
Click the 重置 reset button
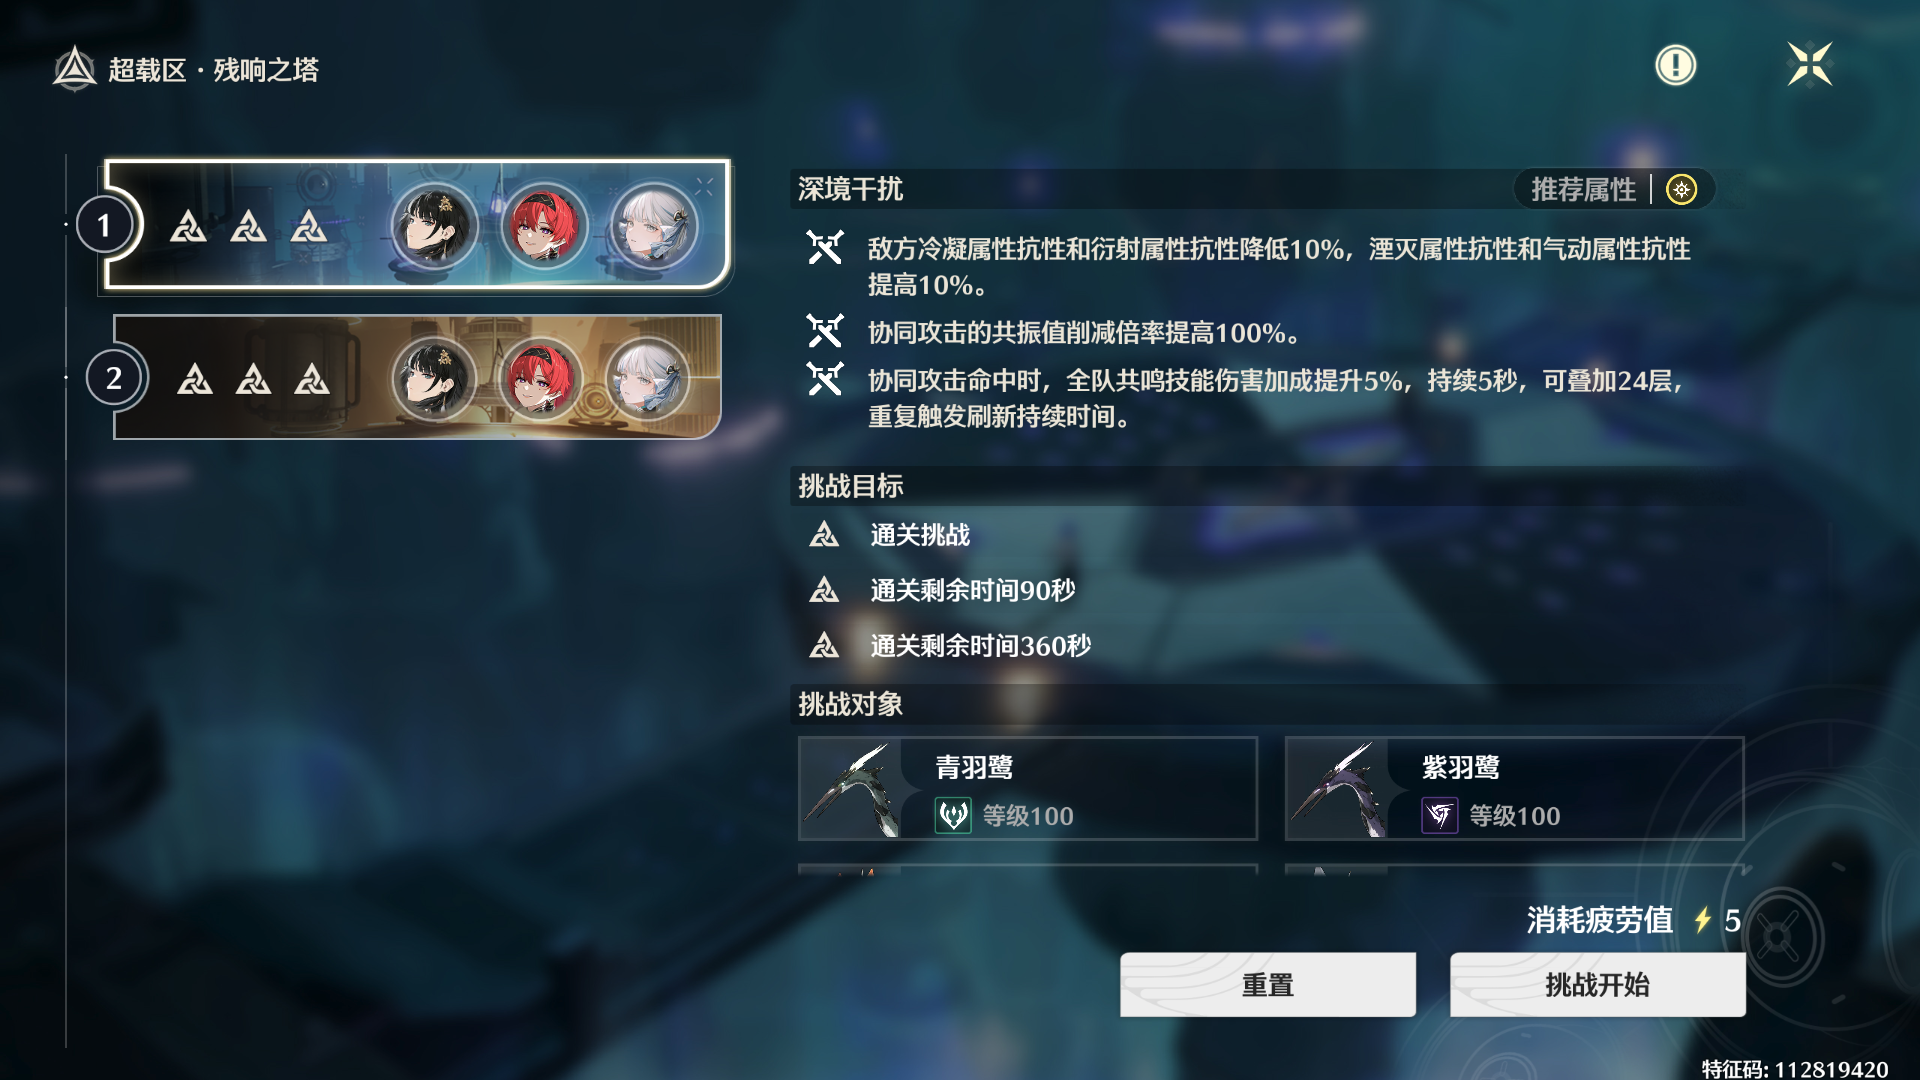1268,985
